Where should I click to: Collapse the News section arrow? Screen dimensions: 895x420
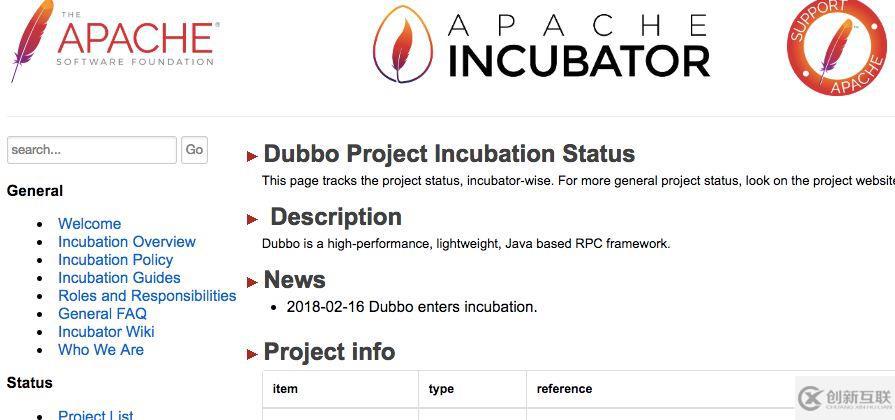[x=252, y=282]
